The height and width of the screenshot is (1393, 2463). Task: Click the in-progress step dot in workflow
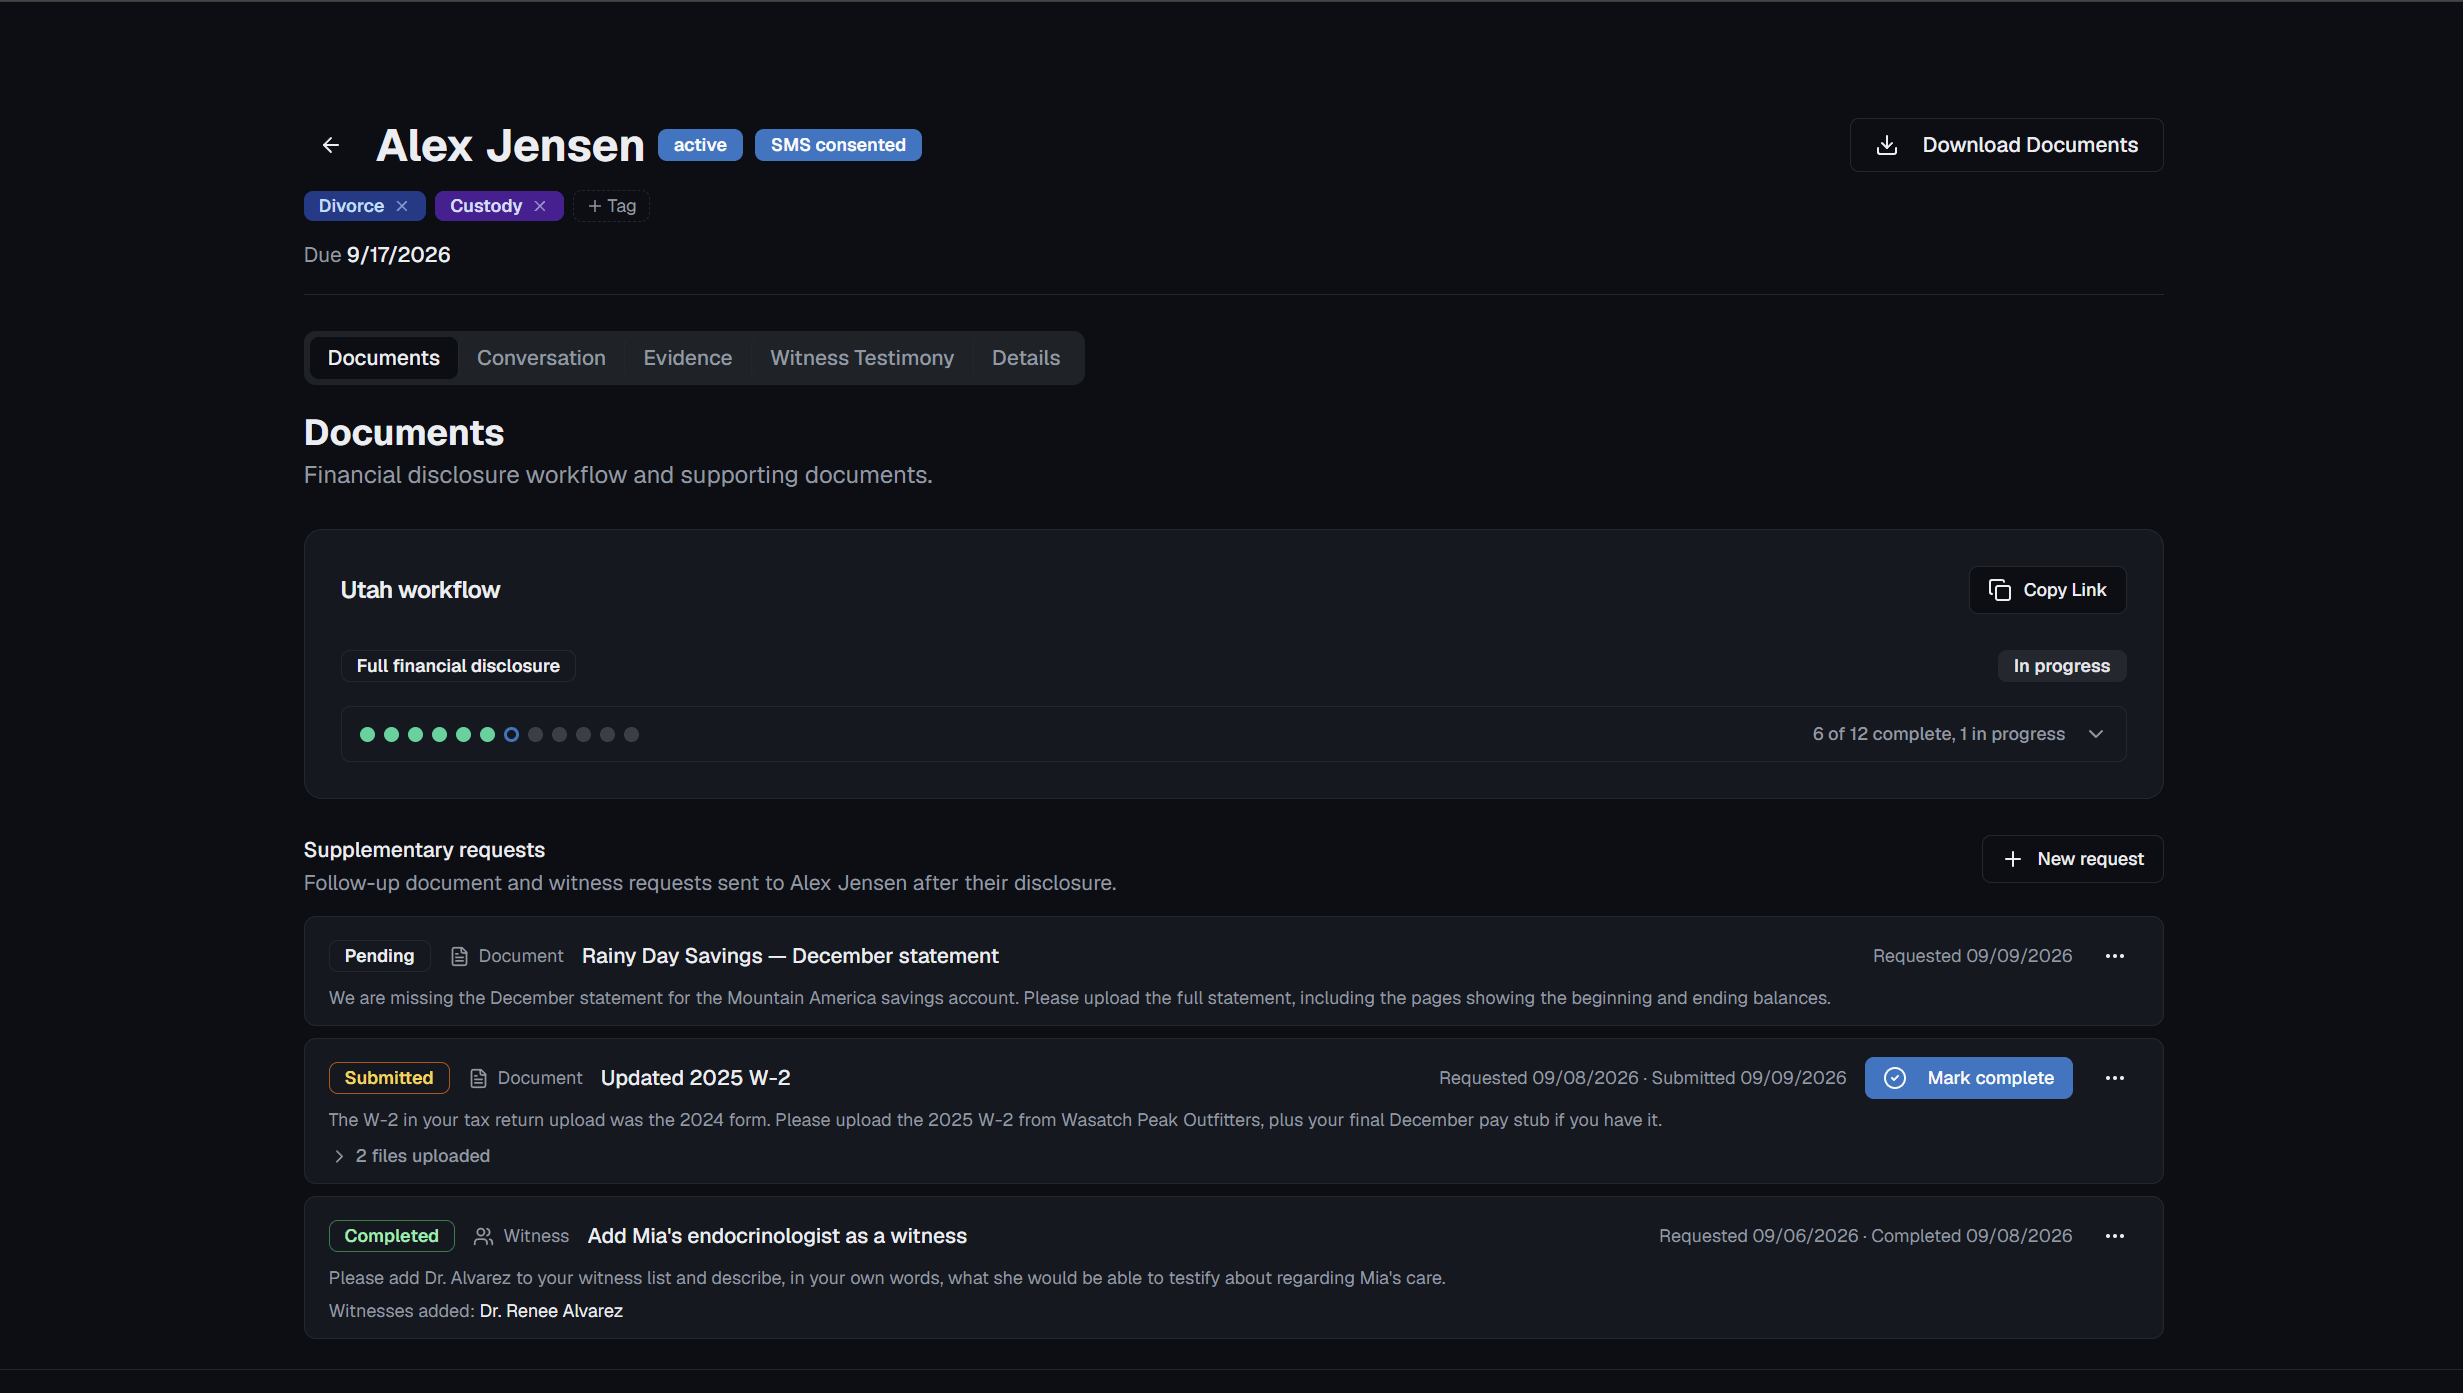[511, 734]
